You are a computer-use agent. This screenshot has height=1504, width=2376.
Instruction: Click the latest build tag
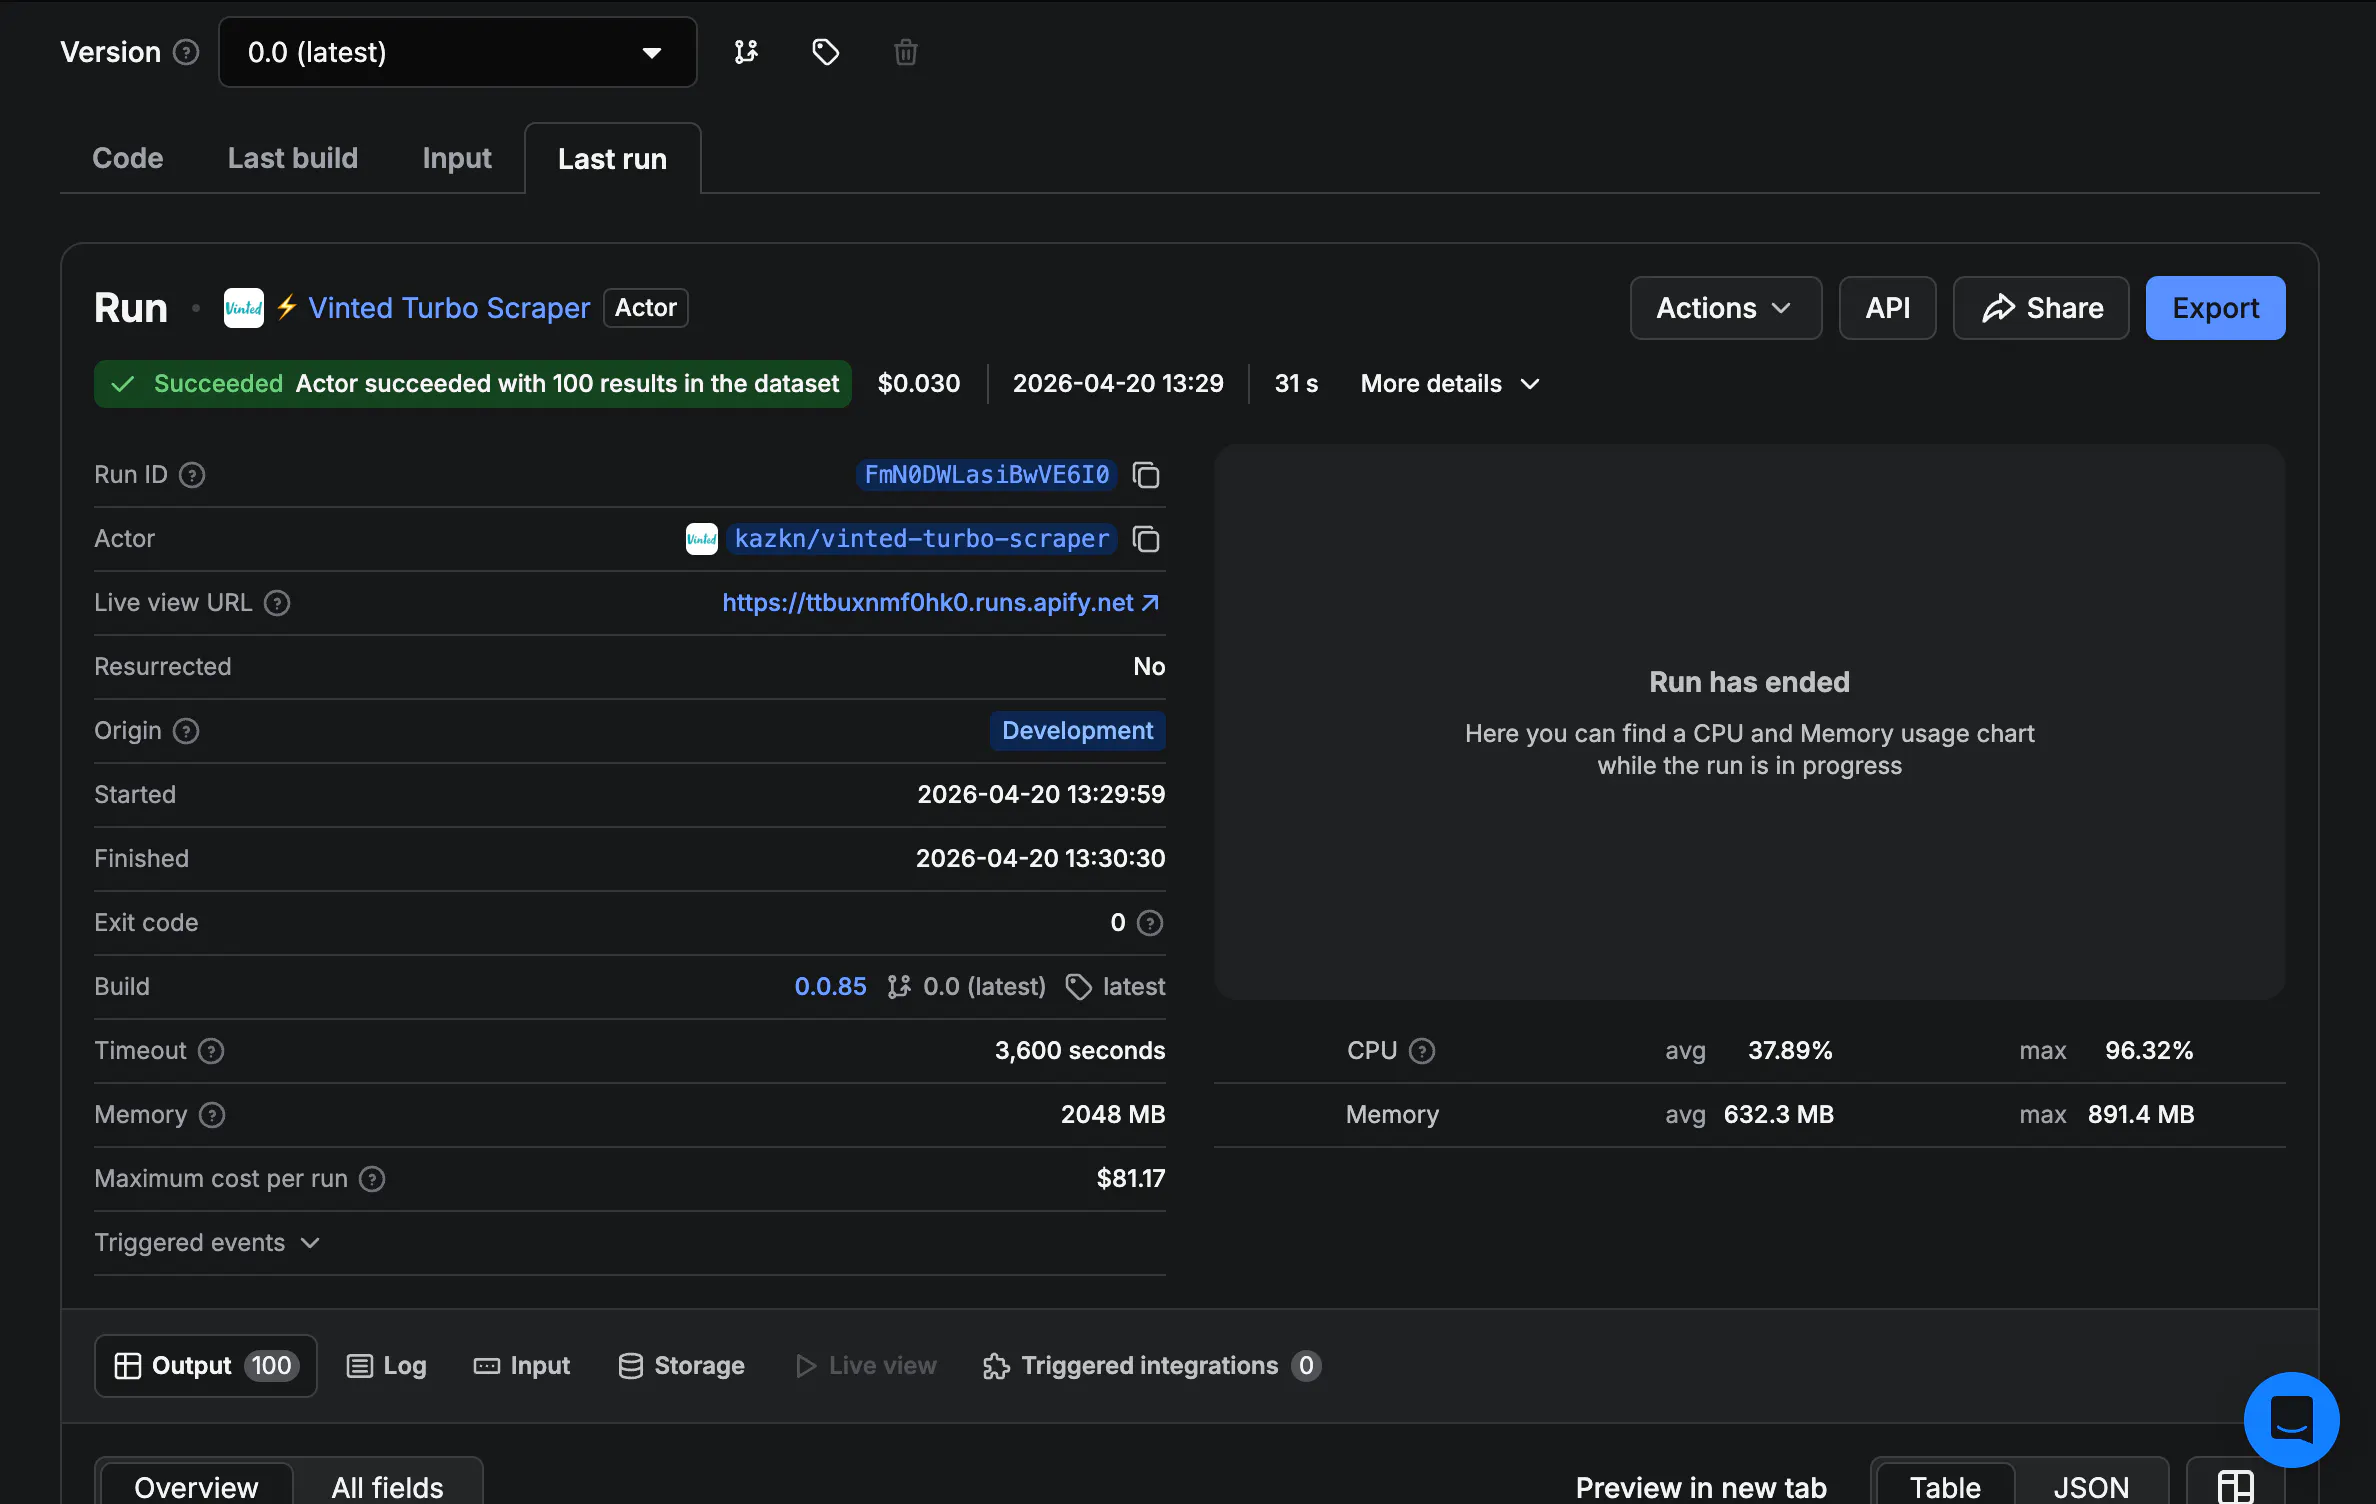pyautogui.click(x=1116, y=987)
